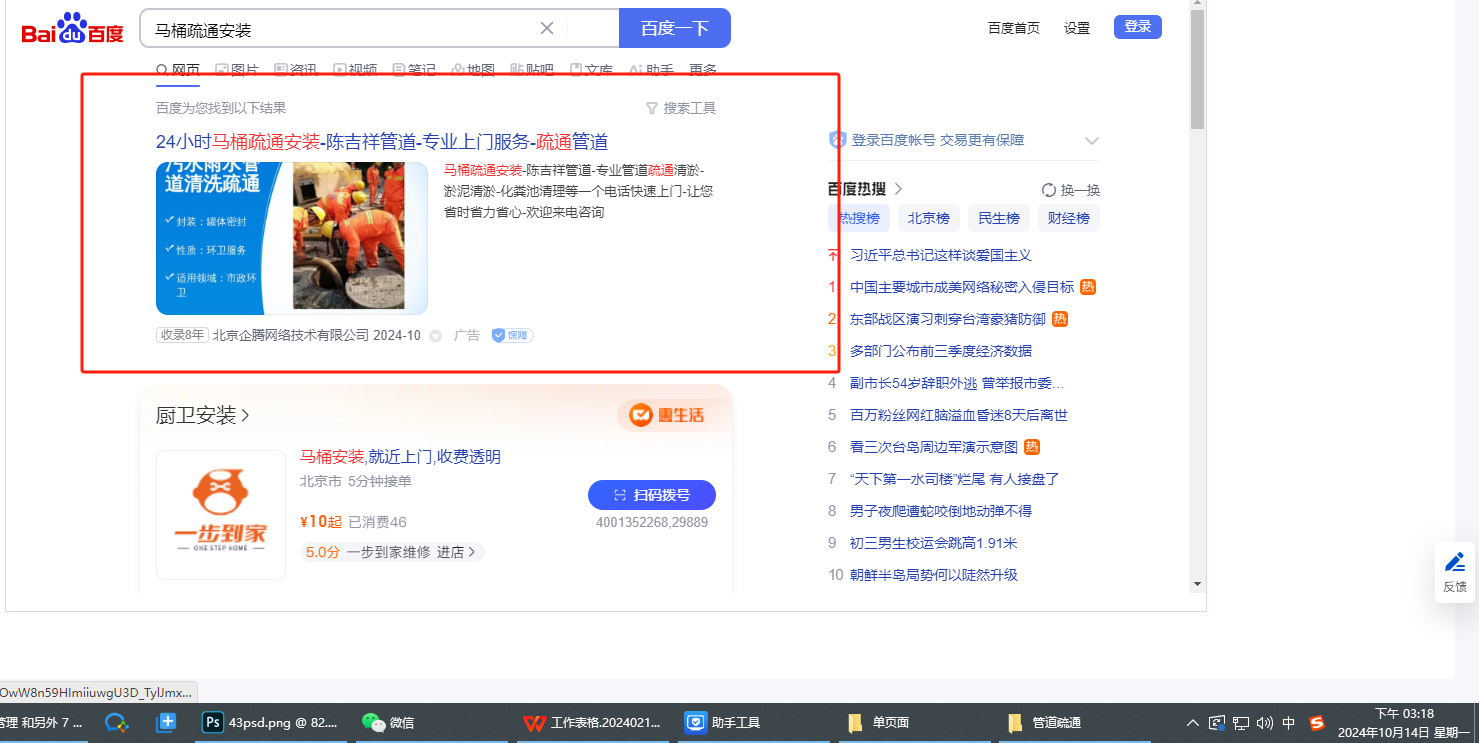Screen dimensions: 1479x743
Task: Click the Baidu logo
Action: pos(72,29)
